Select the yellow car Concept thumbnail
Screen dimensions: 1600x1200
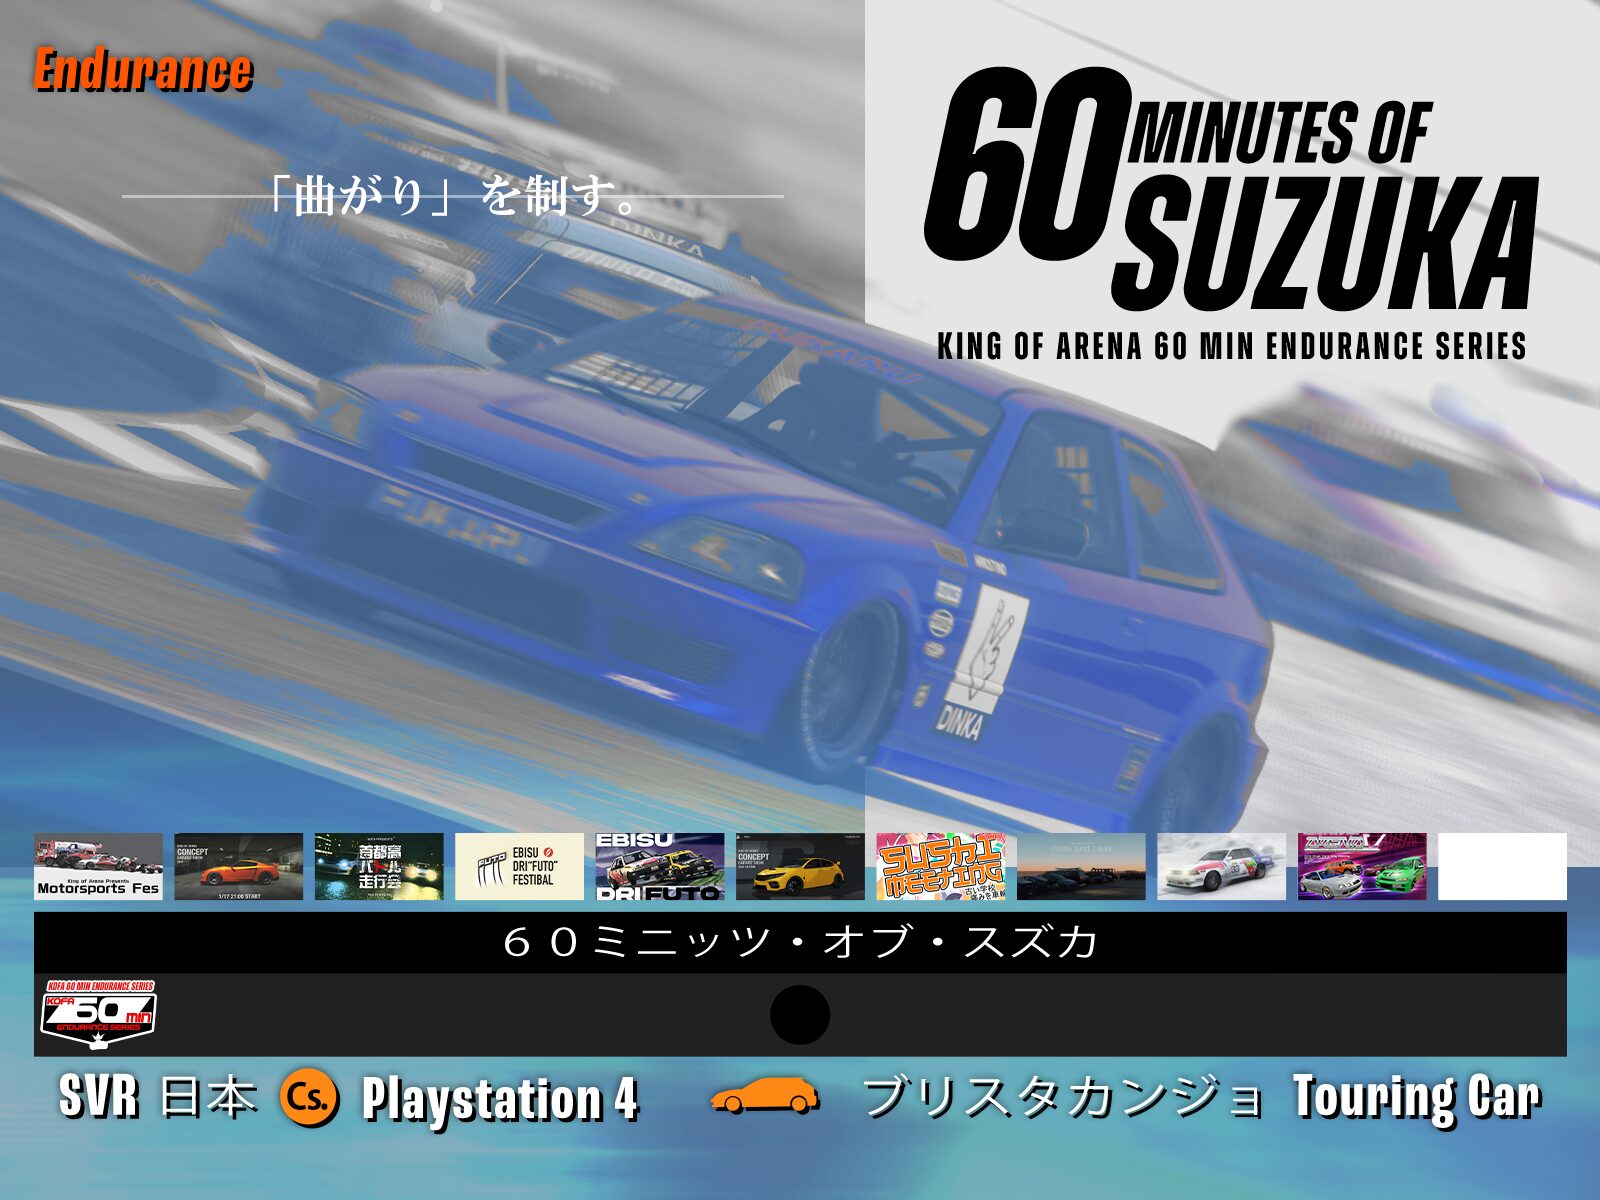[x=800, y=866]
